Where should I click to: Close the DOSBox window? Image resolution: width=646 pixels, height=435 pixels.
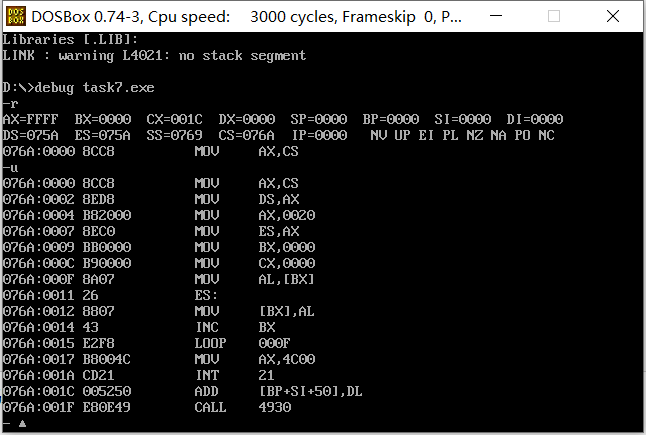click(x=613, y=16)
